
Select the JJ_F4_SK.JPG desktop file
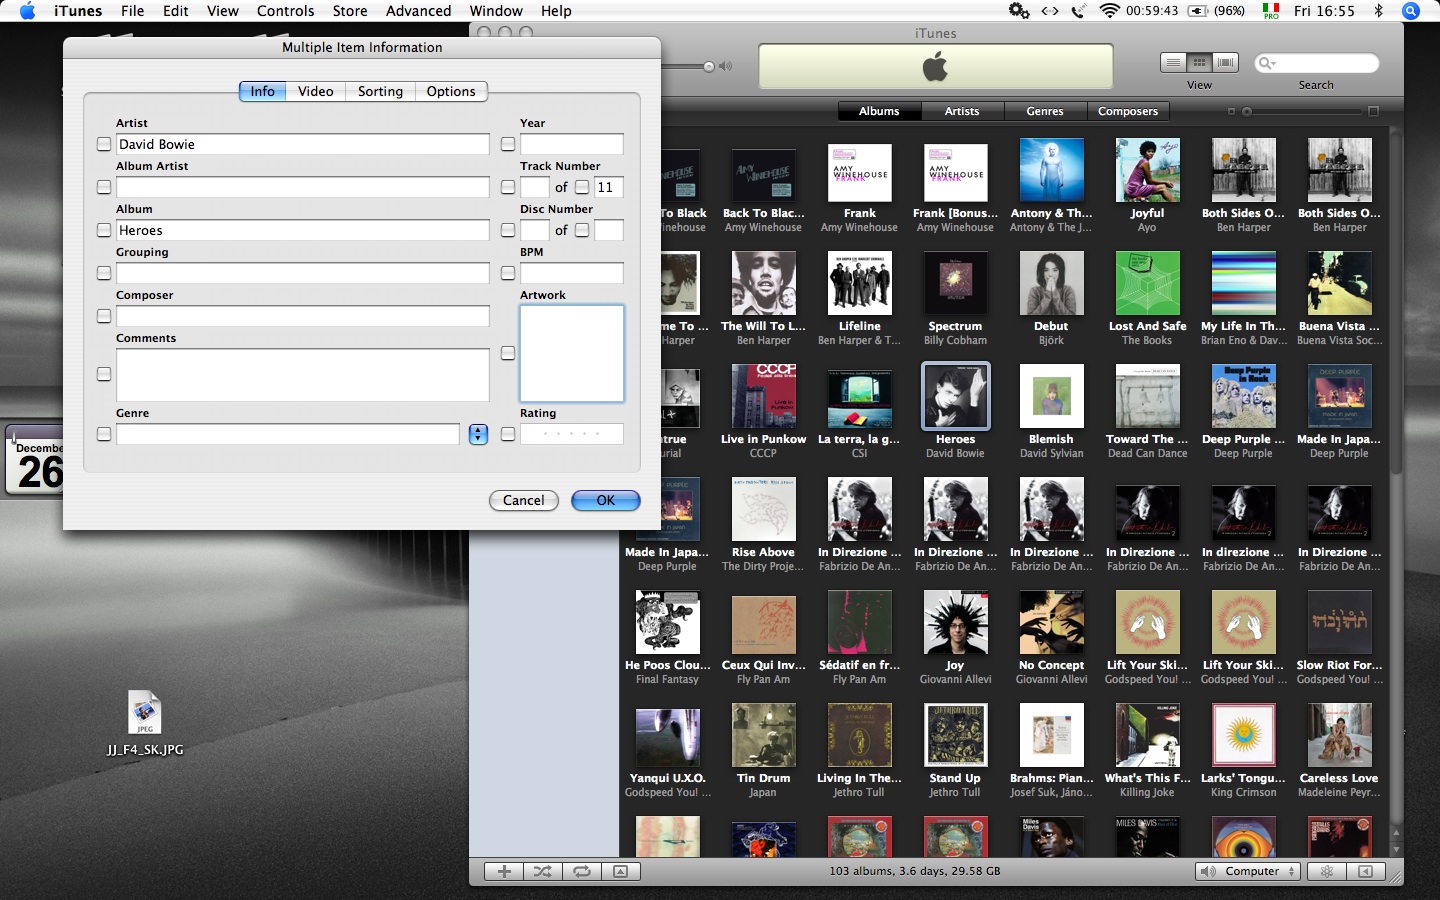[145, 724]
